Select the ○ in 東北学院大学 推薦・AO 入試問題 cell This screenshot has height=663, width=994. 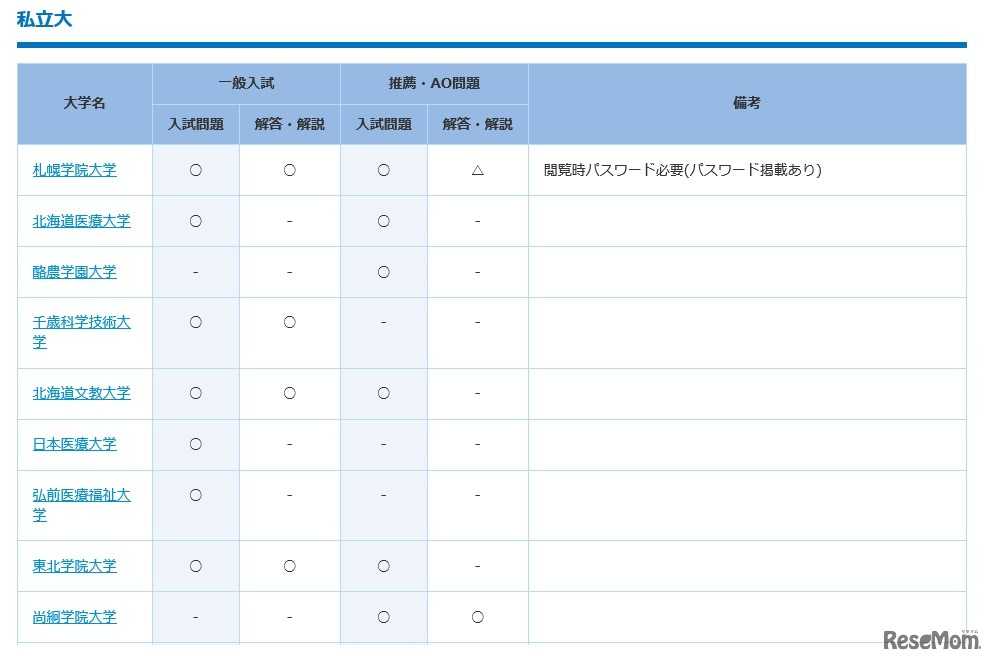point(383,565)
